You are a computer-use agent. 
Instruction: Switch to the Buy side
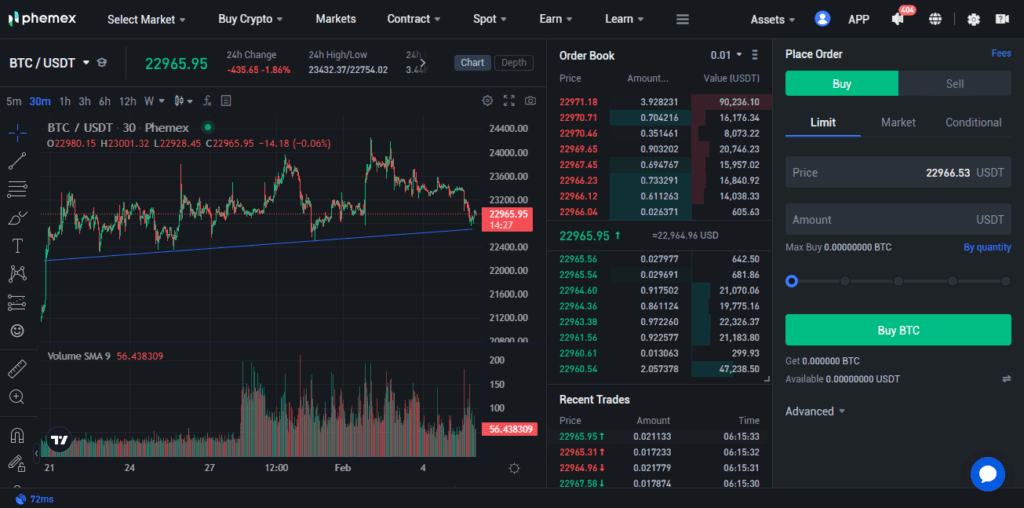tap(842, 84)
